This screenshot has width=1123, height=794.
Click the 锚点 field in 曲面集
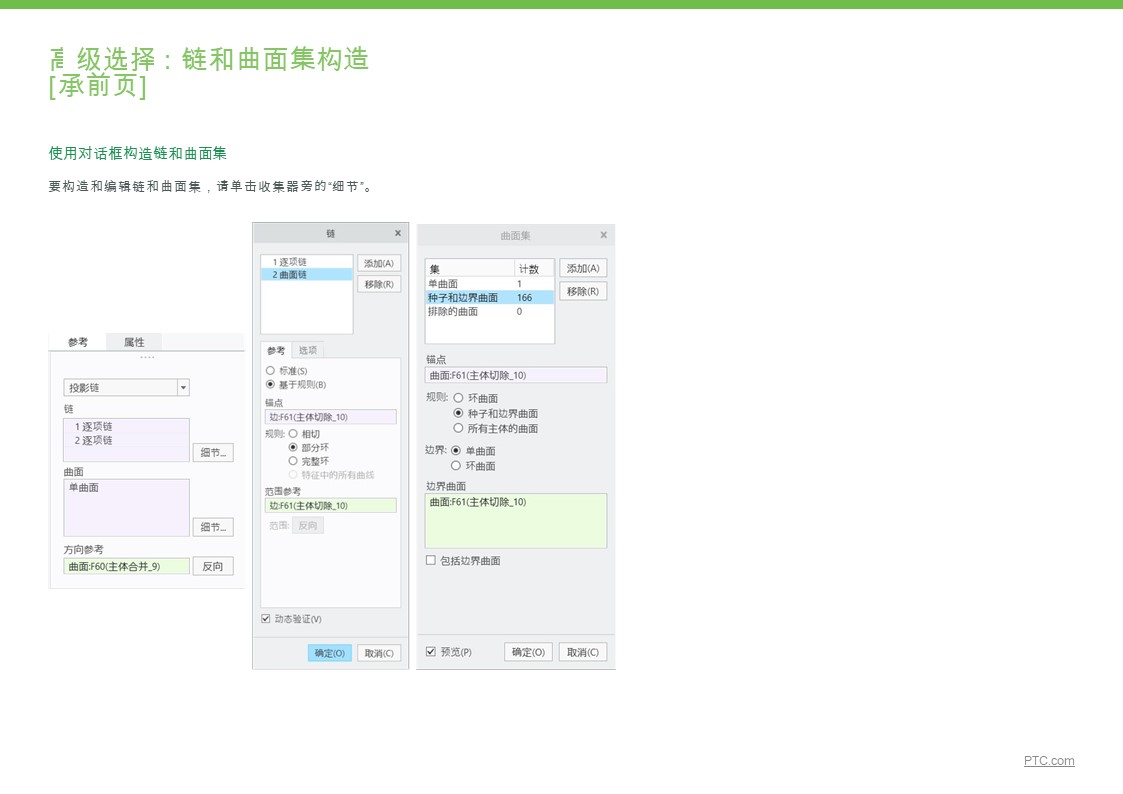[x=516, y=375]
